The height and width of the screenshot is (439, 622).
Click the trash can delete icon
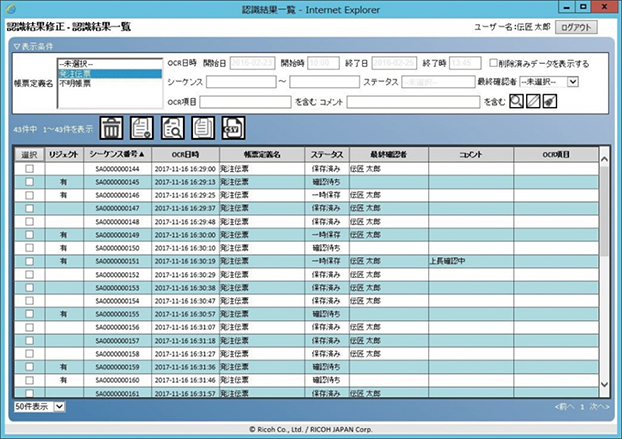click(x=112, y=127)
